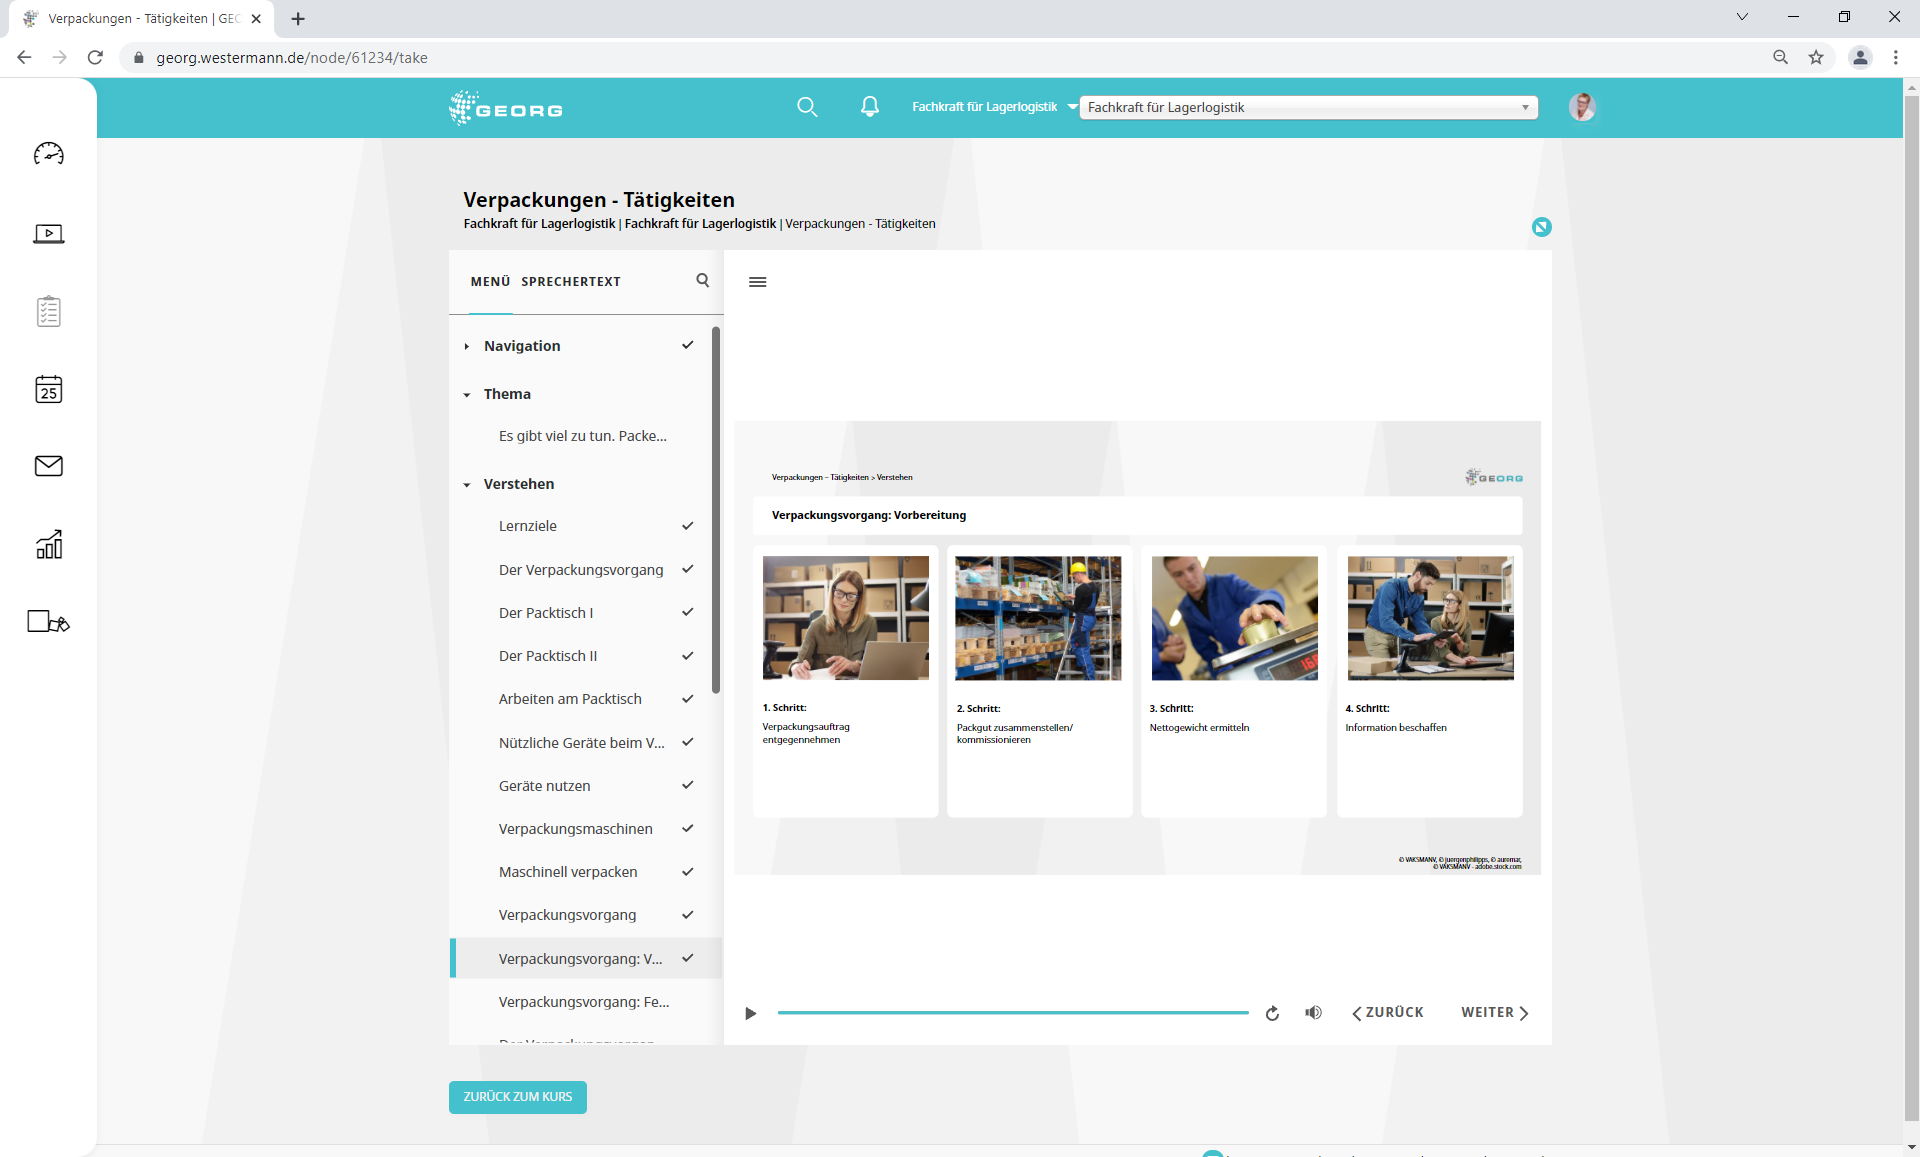Open the Fachkraft für Lagerlogistik combo box
Viewport: 1920px width, 1157px height.
(x=1308, y=107)
